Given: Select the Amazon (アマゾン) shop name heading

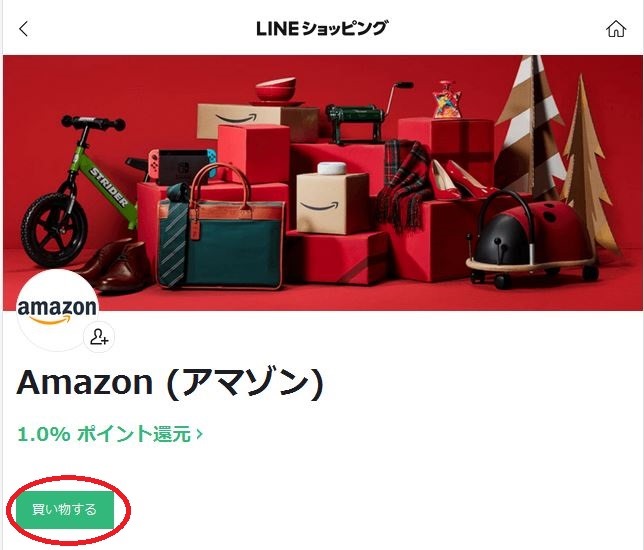Looking at the screenshot, I should point(170,383).
